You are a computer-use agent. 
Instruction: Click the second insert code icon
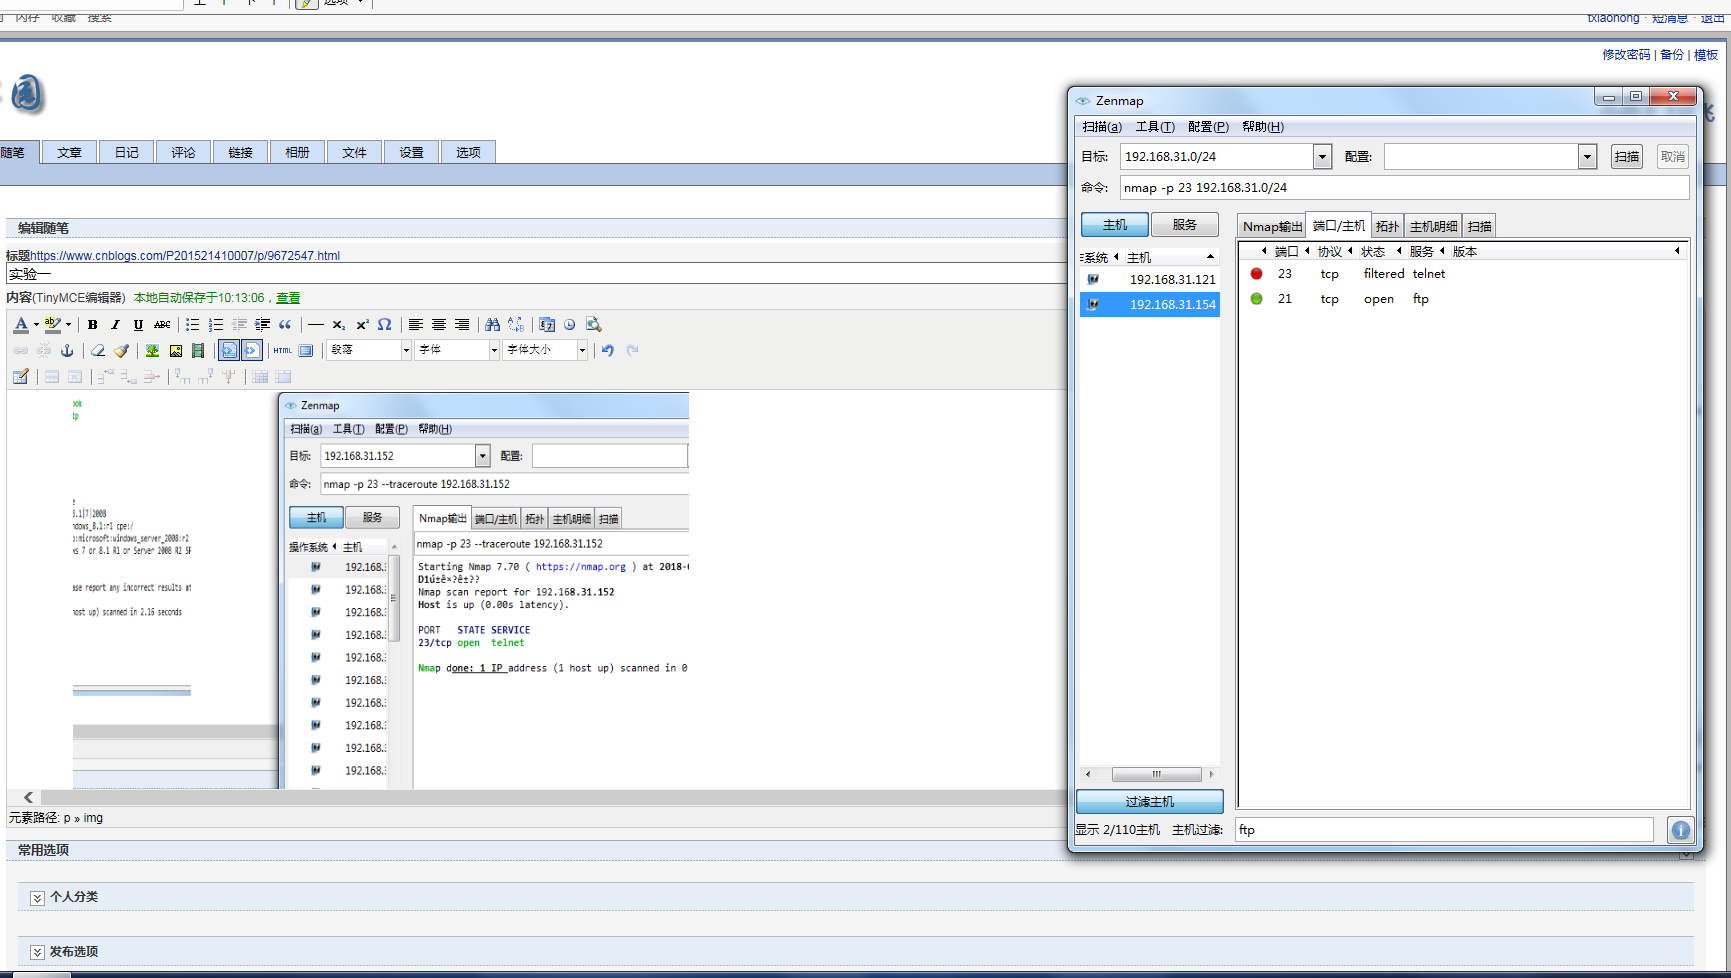pos(252,350)
